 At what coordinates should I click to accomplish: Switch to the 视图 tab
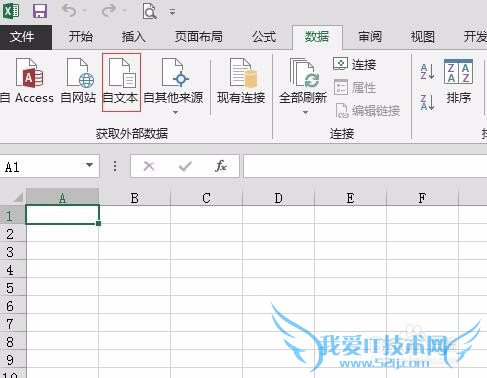(x=423, y=37)
